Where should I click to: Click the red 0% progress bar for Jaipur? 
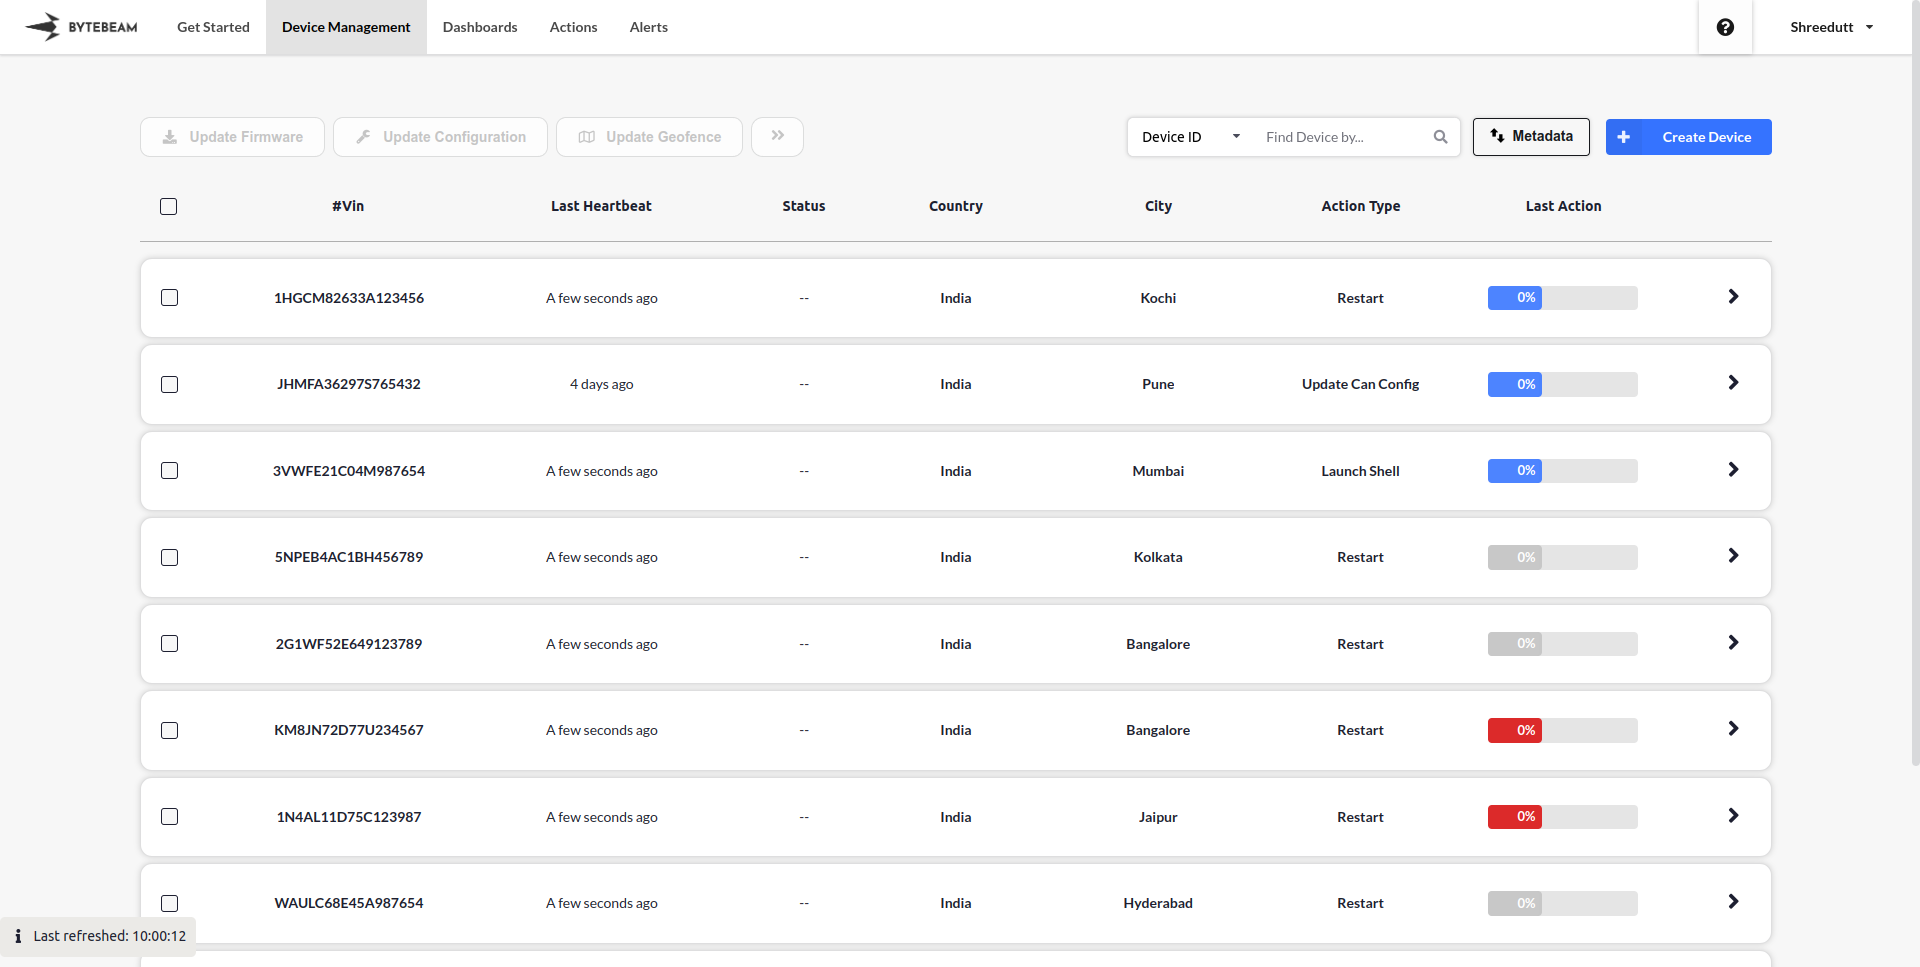[x=1562, y=817]
